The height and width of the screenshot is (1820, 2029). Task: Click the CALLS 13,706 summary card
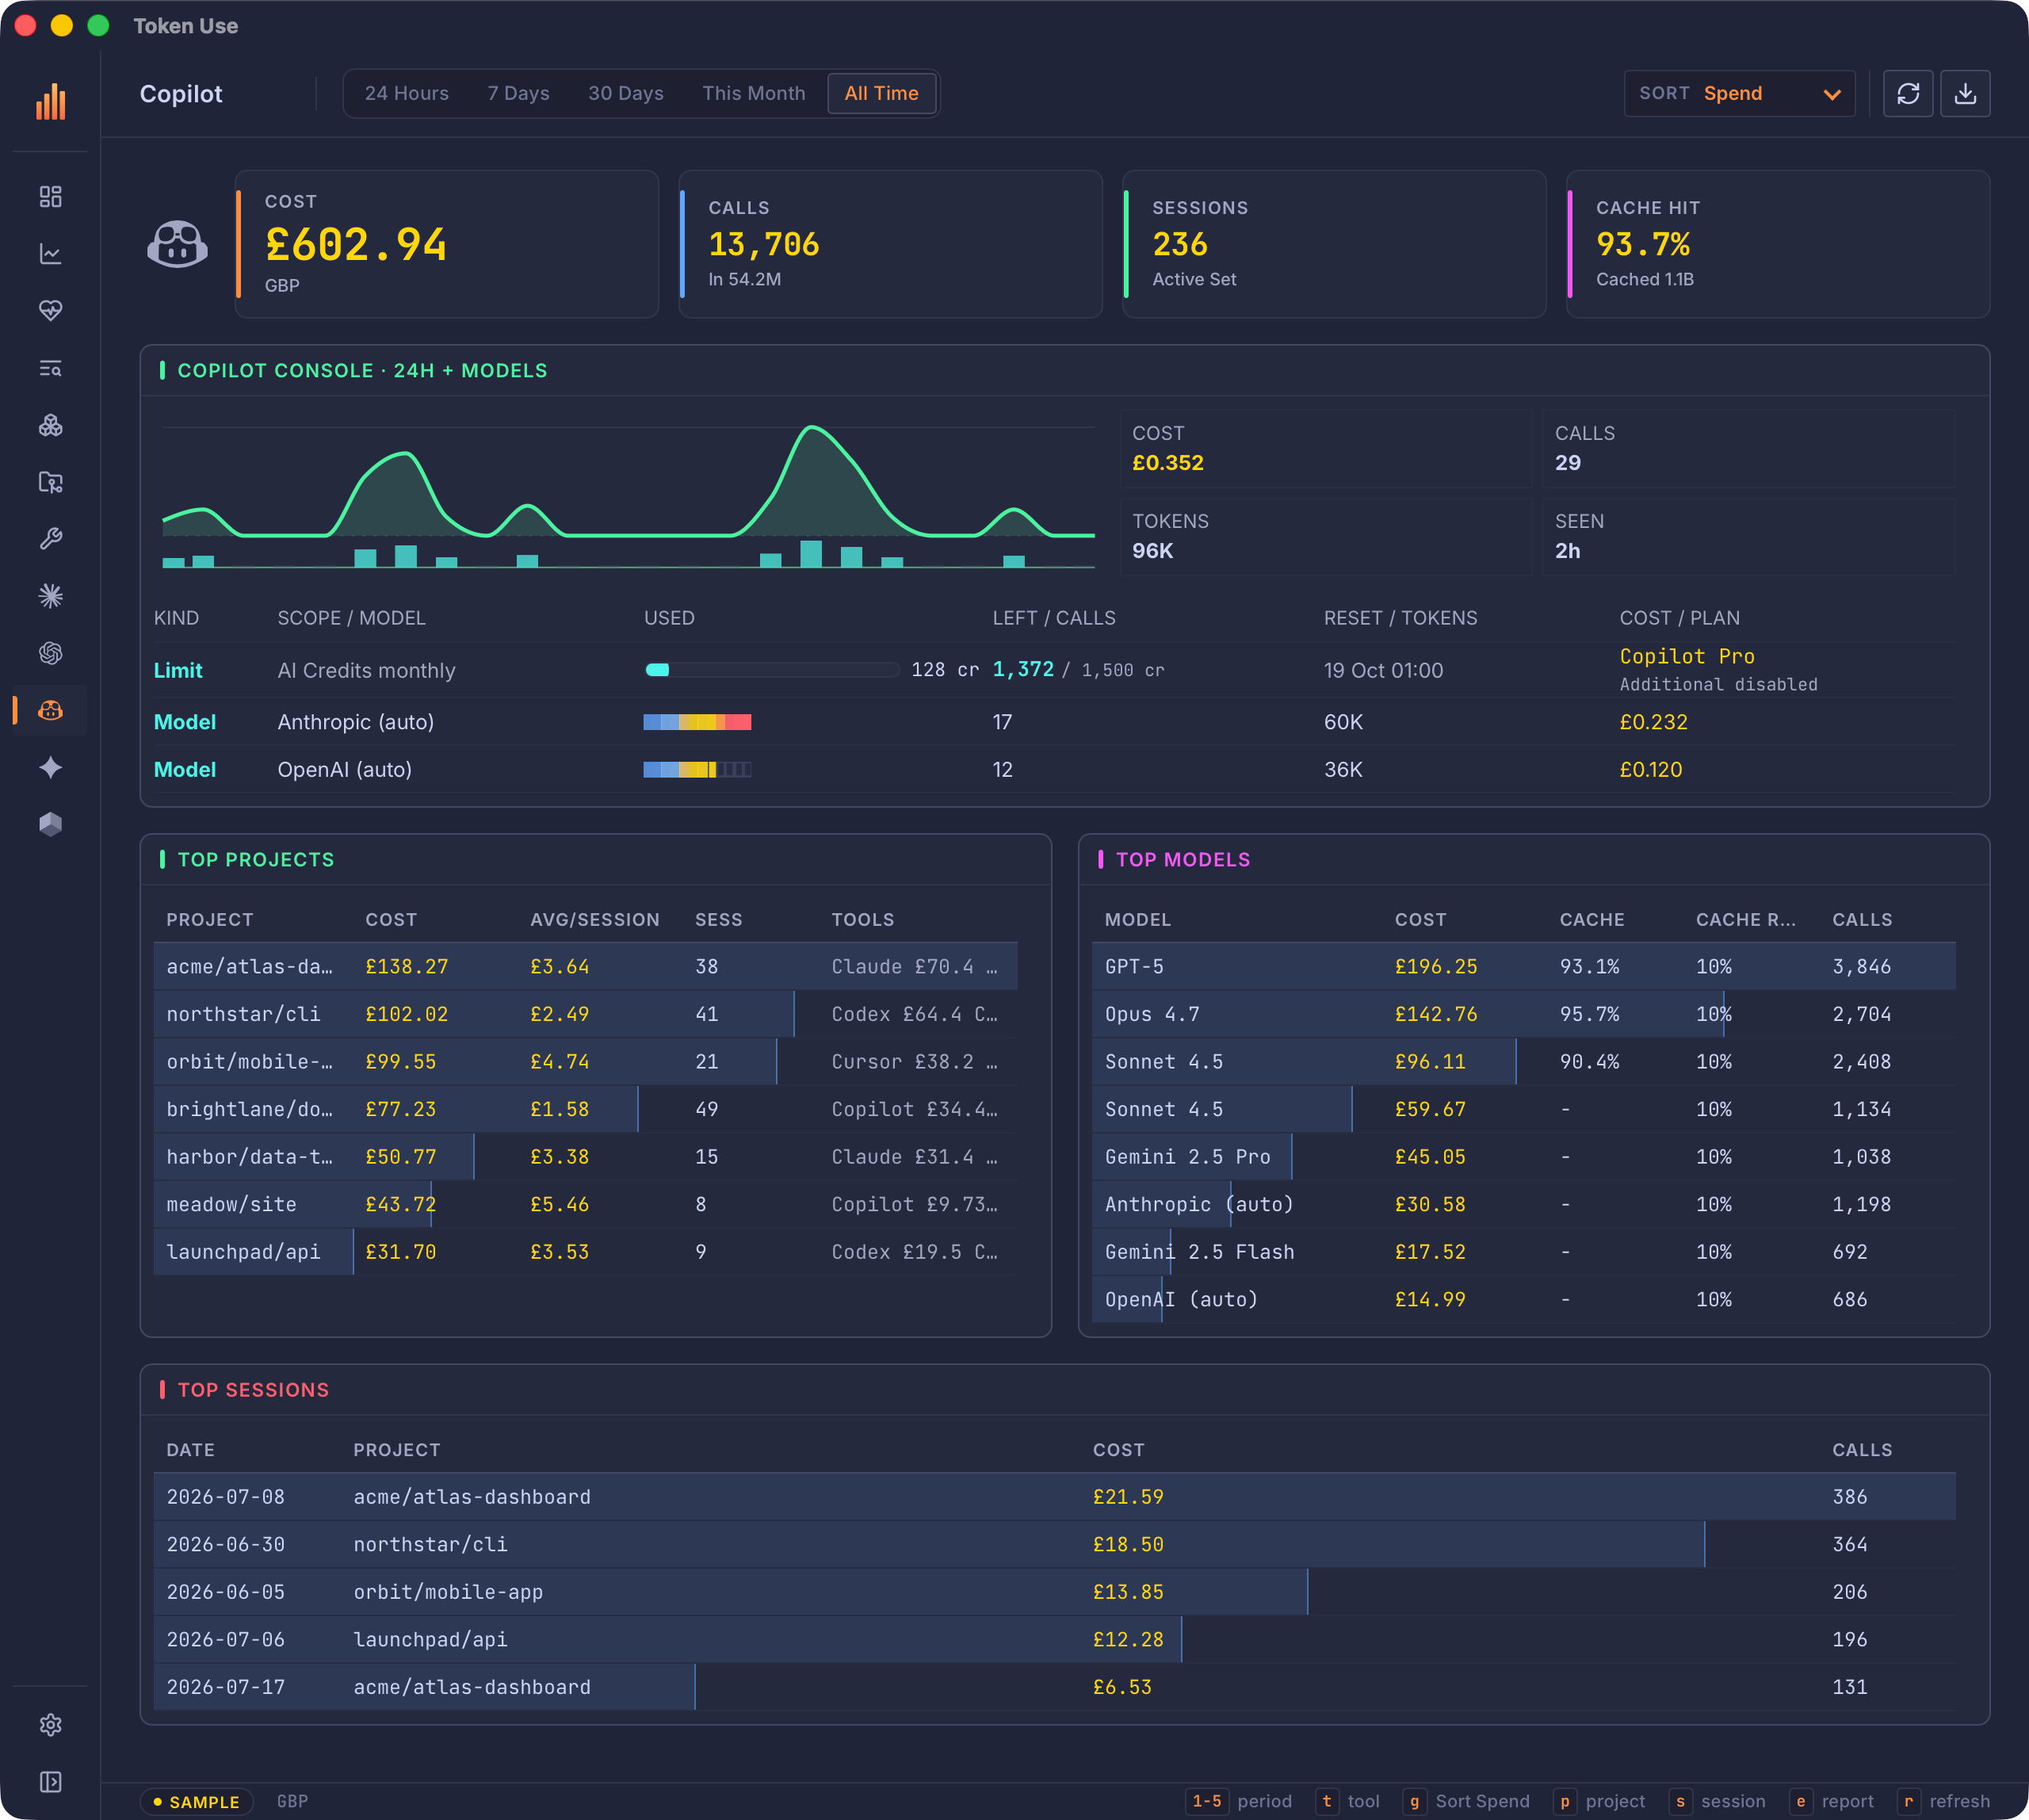tap(890, 244)
